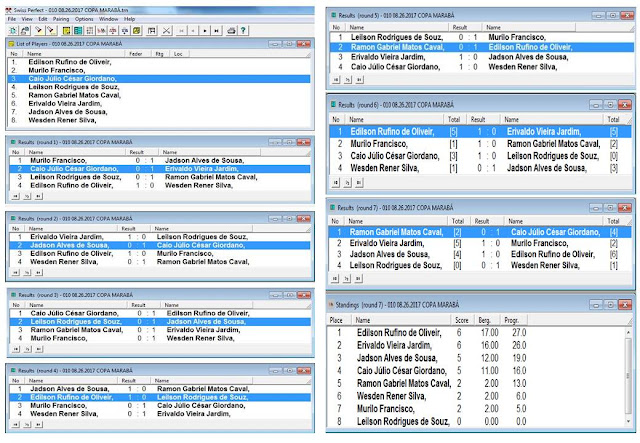Click first-record button in round 2 results window

coord(16,272)
